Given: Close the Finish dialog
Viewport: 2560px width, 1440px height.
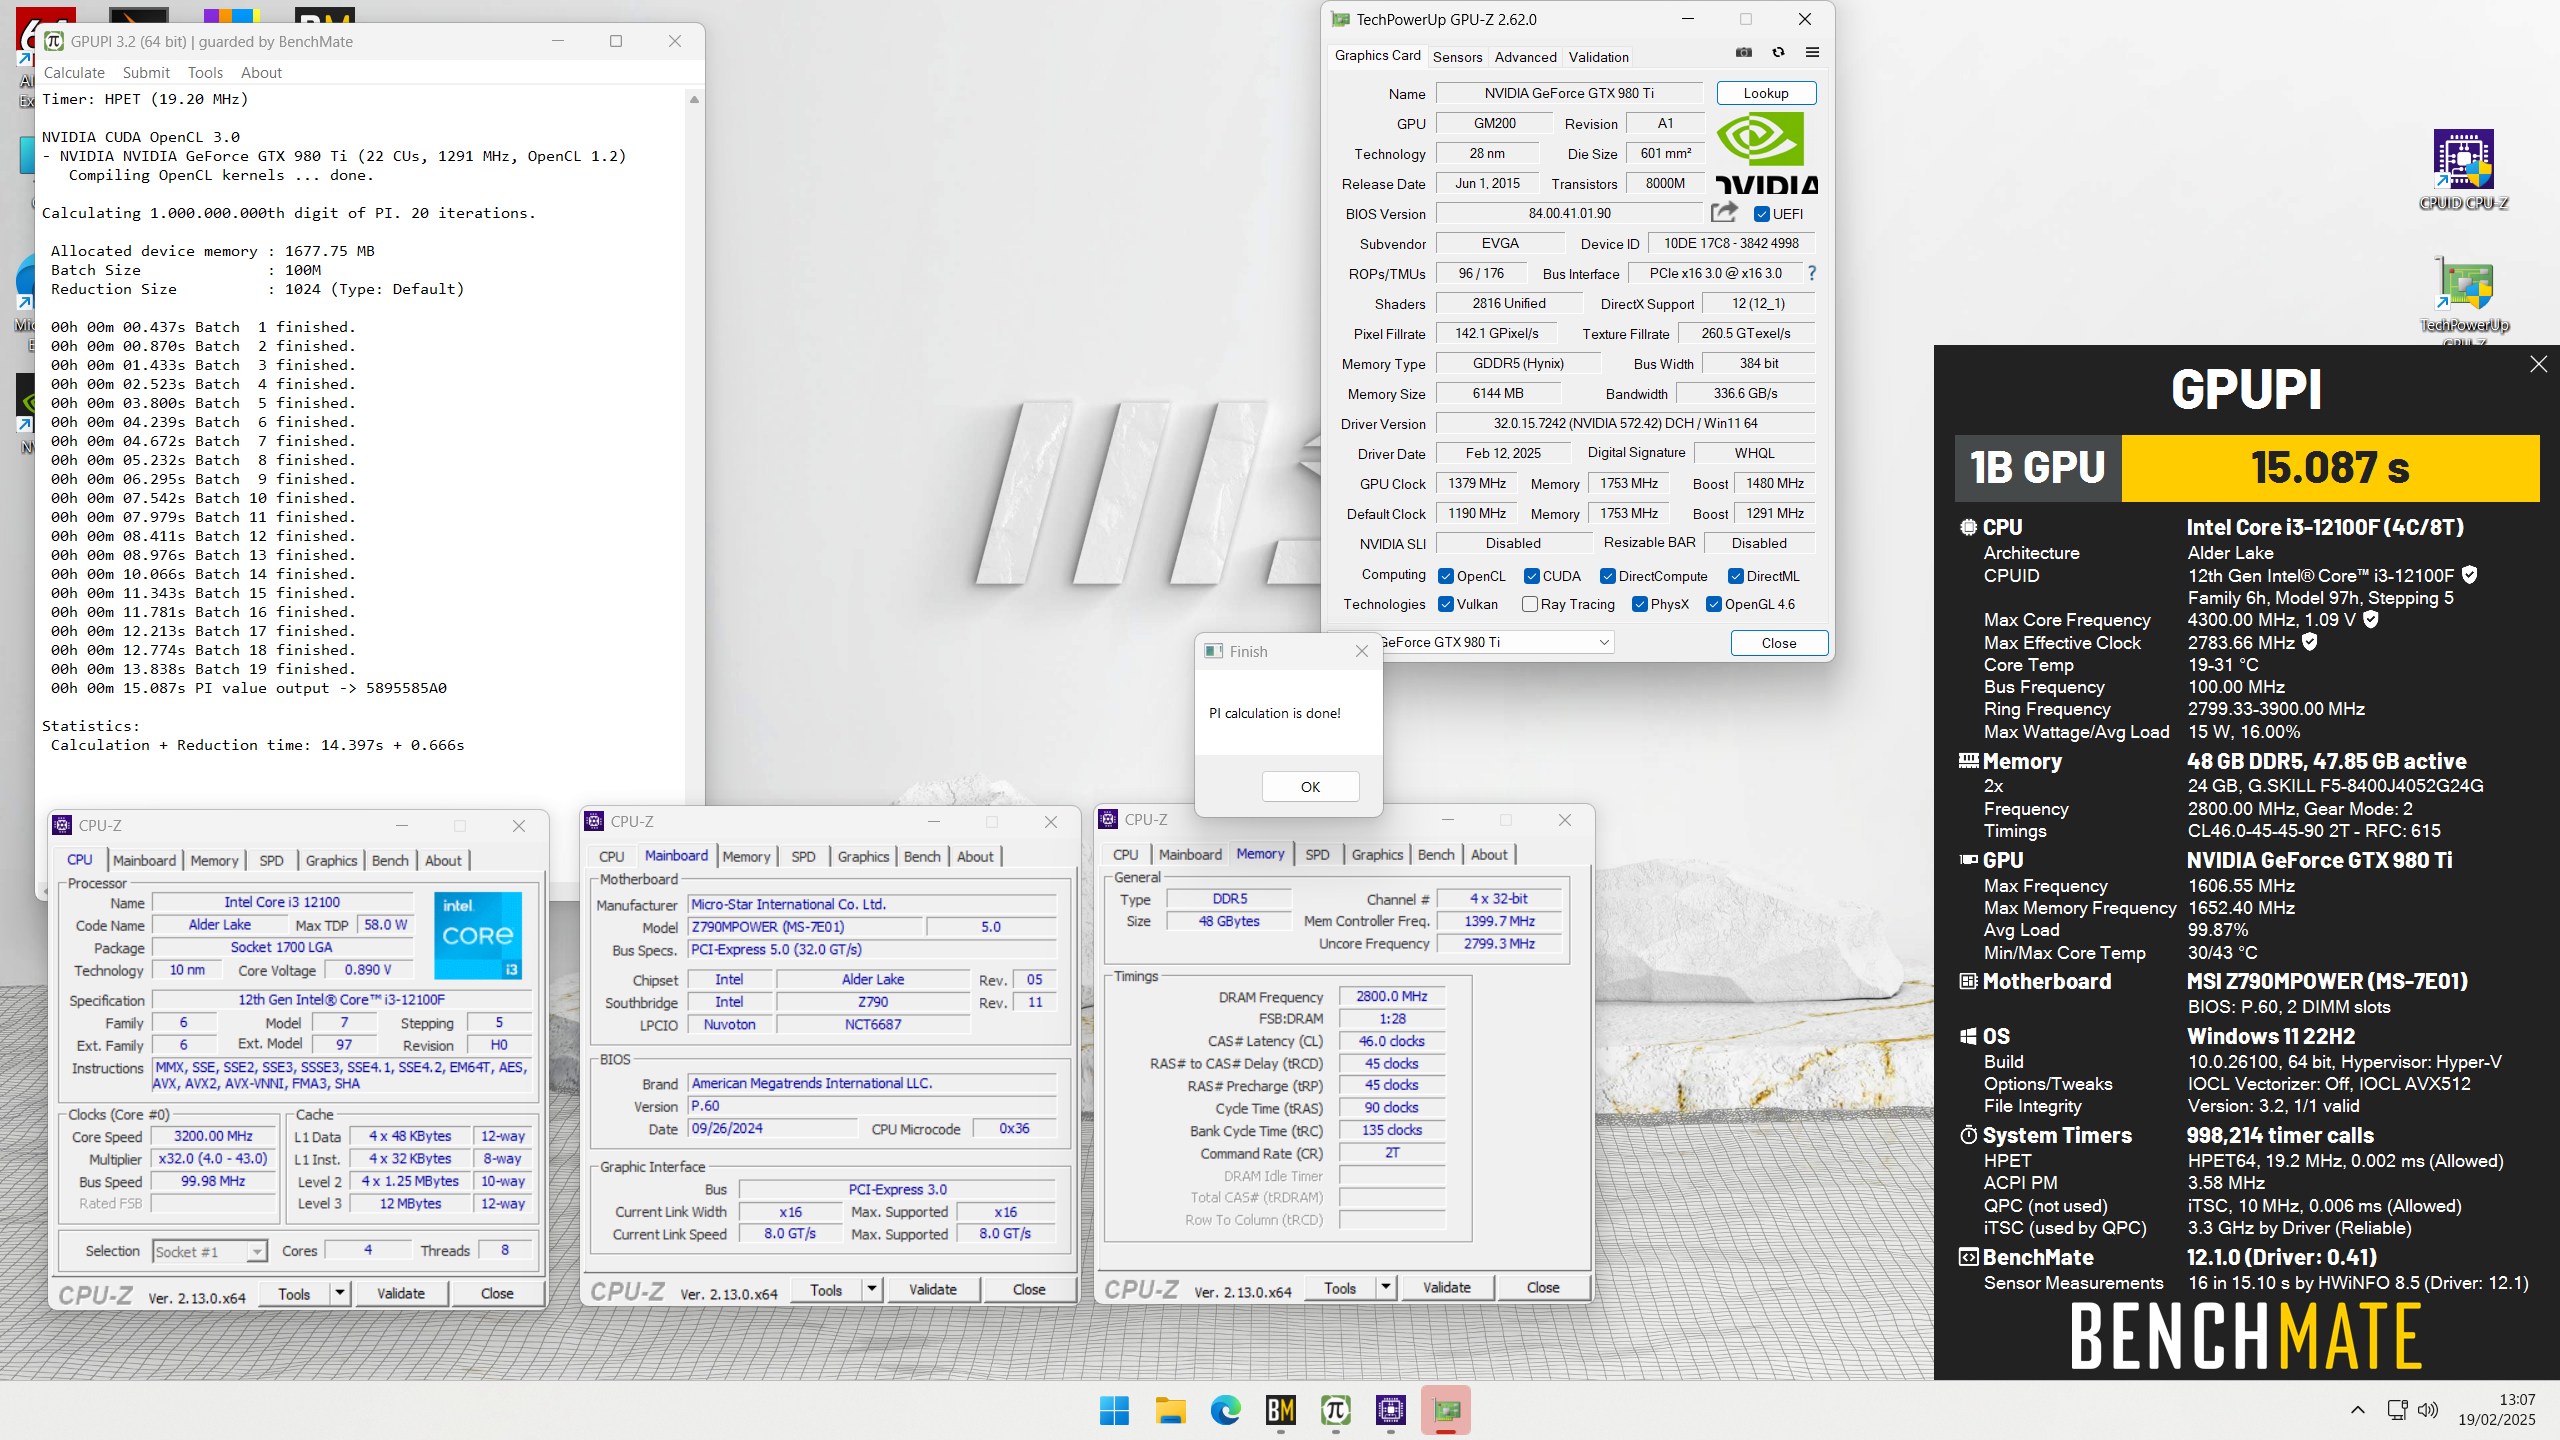Looking at the screenshot, I should (1361, 651).
